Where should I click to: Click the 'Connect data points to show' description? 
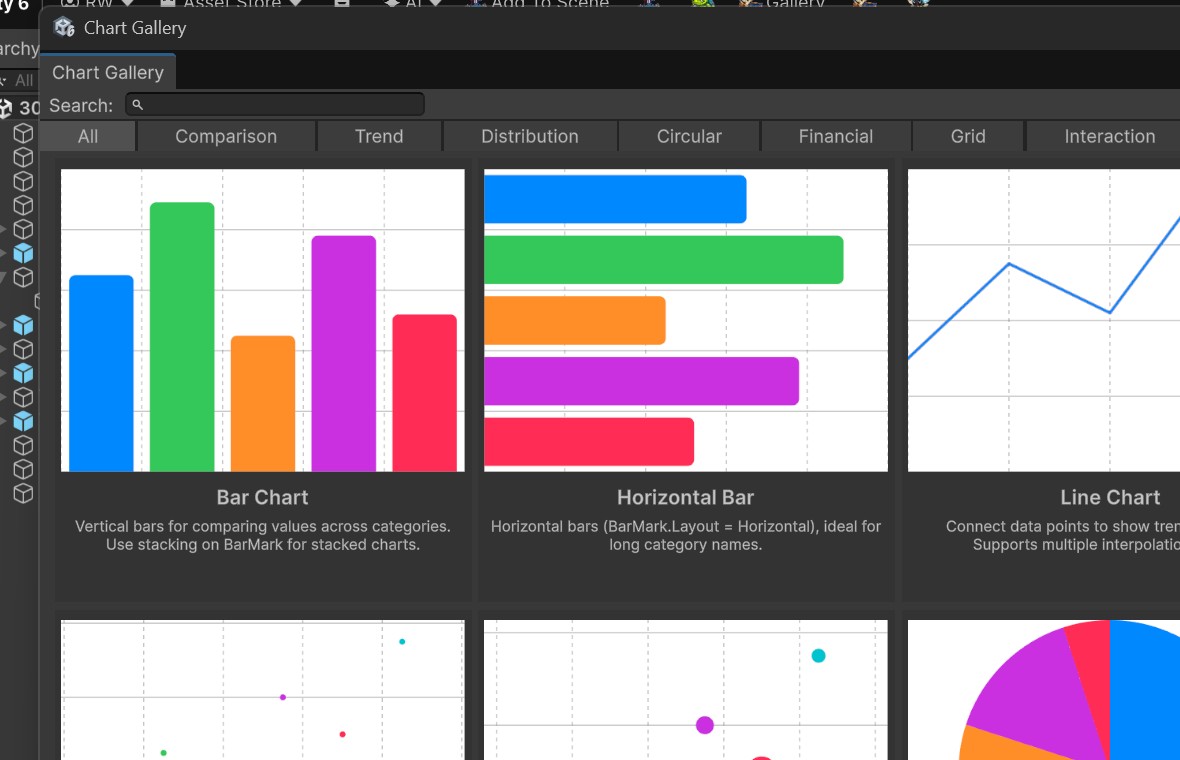pos(1063,536)
